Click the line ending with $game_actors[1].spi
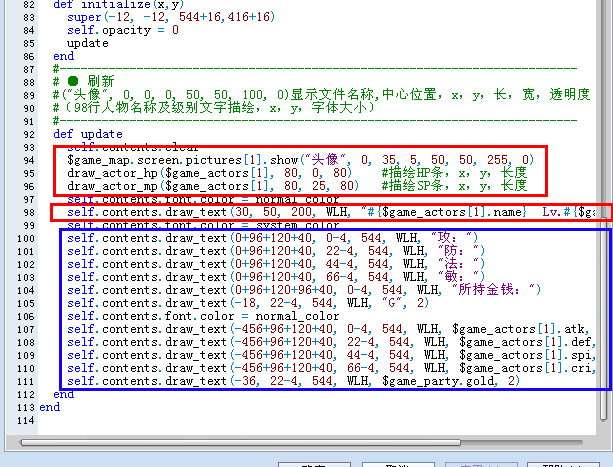Viewport: 613px width, 467px height. [x=331, y=355]
